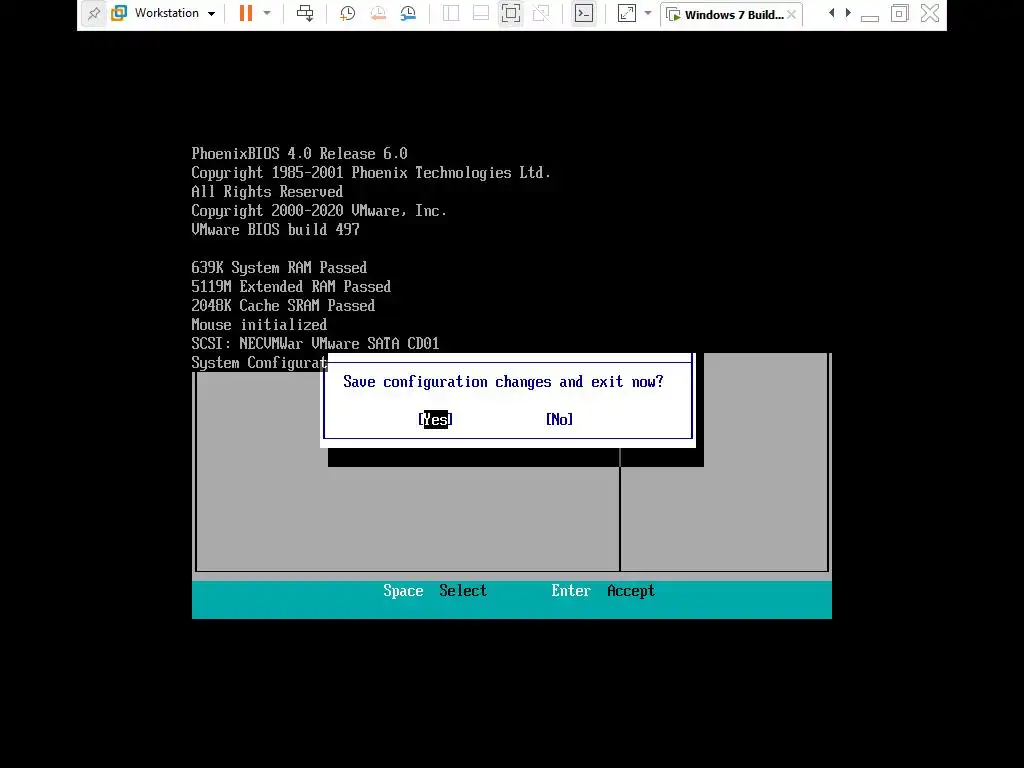This screenshot has width=1024, height=768.
Task: Click the 'VMware BIOS build 497' line
Action: (x=275, y=230)
